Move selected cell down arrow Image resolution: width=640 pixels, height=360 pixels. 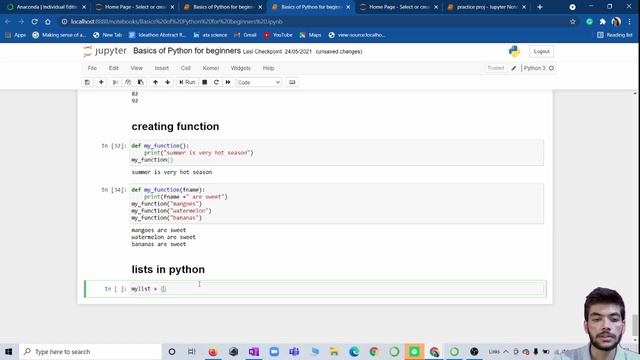(x=167, y=82)
